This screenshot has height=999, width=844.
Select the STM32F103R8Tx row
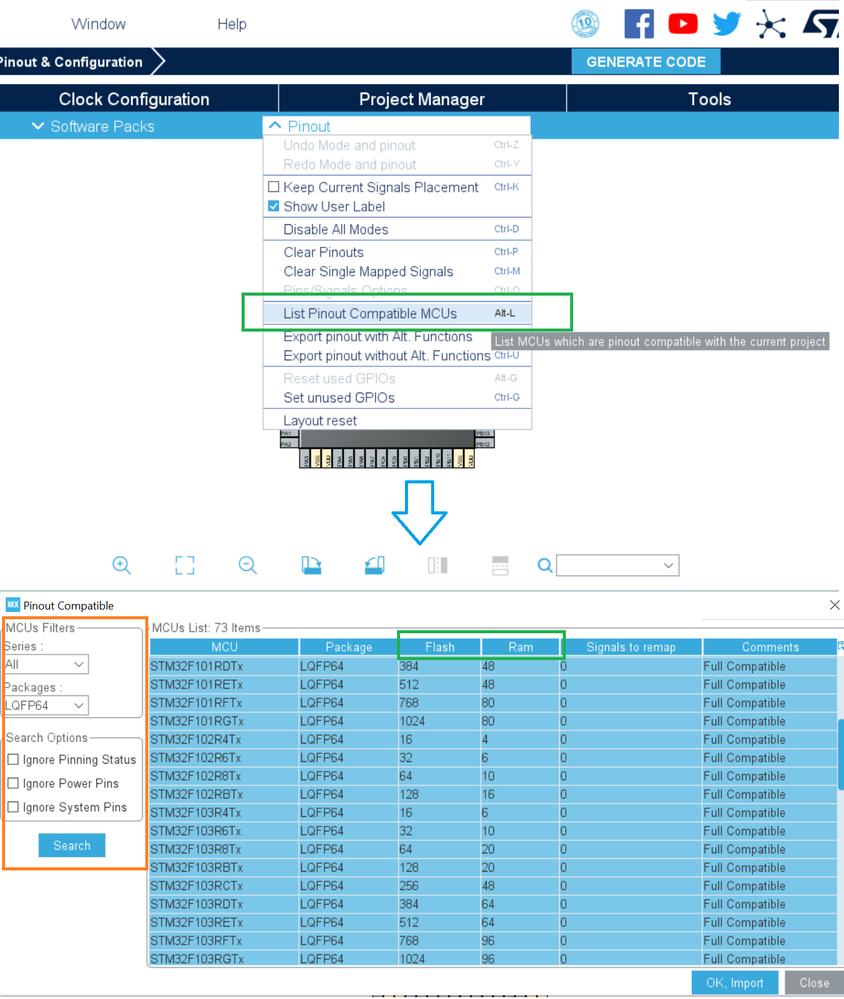tap(493, 849)
